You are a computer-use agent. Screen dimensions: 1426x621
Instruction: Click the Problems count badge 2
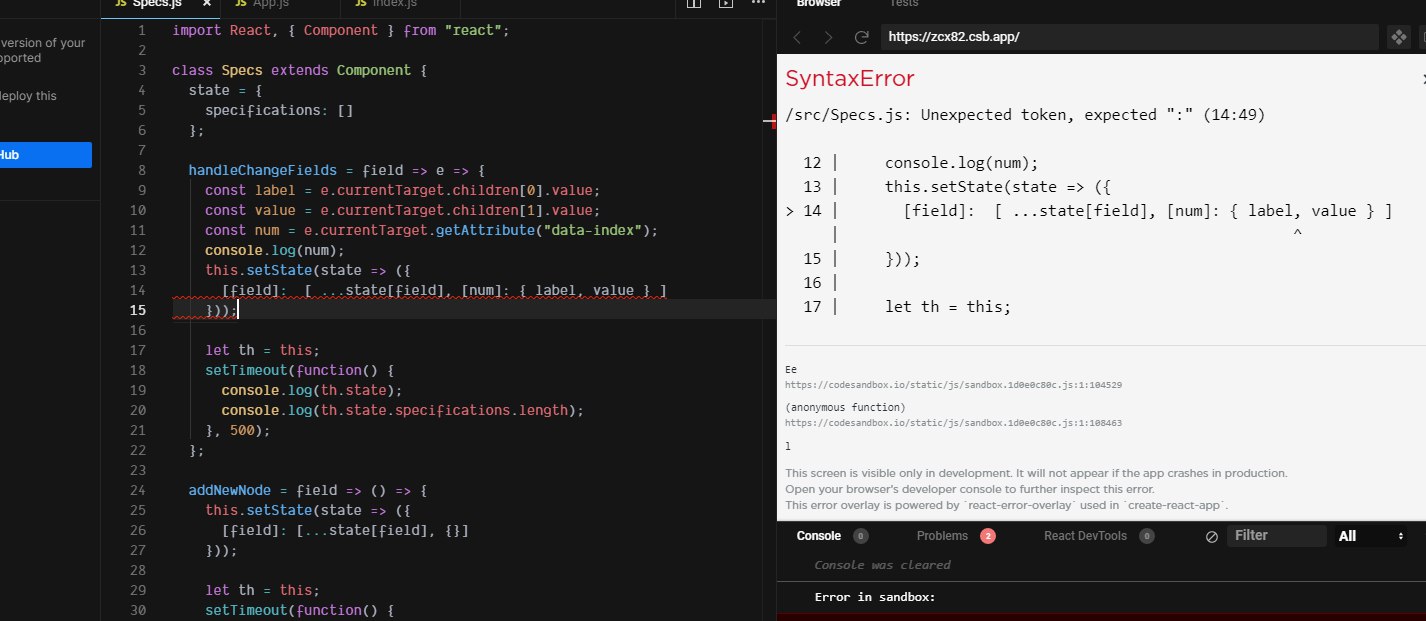point(988,536)
